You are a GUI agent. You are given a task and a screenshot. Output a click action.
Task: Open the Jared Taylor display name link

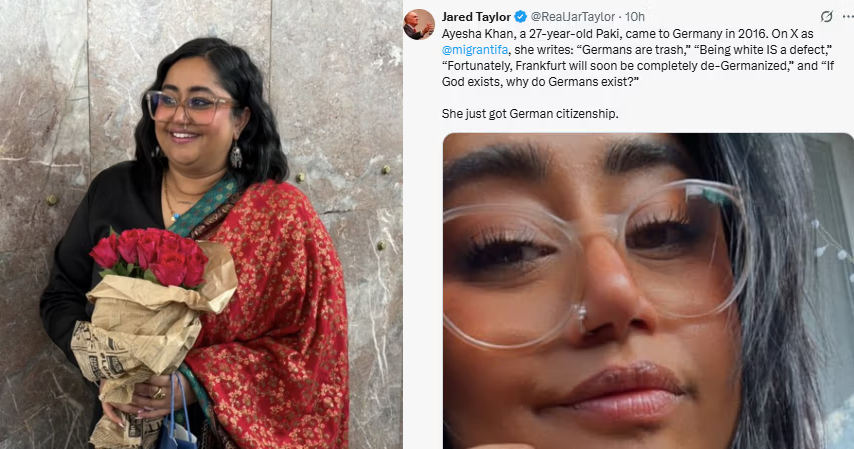pyautogui.click(x=477, y=17)
